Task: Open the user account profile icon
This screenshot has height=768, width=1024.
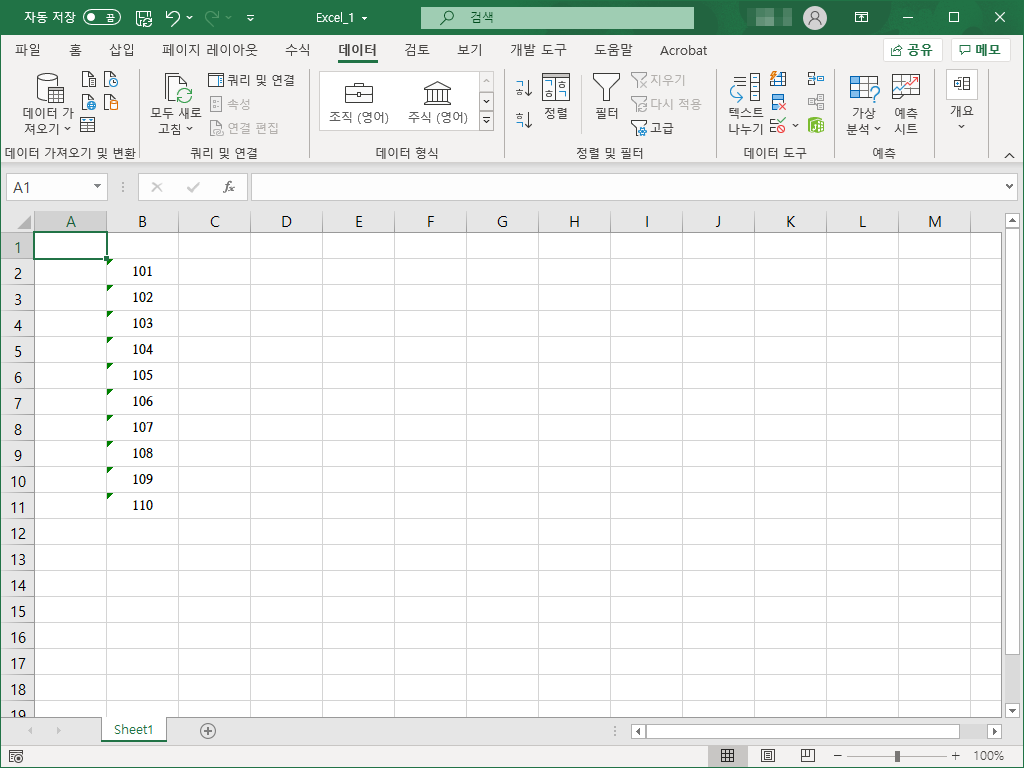Action: pyautogui.click(x=814, y=18)
